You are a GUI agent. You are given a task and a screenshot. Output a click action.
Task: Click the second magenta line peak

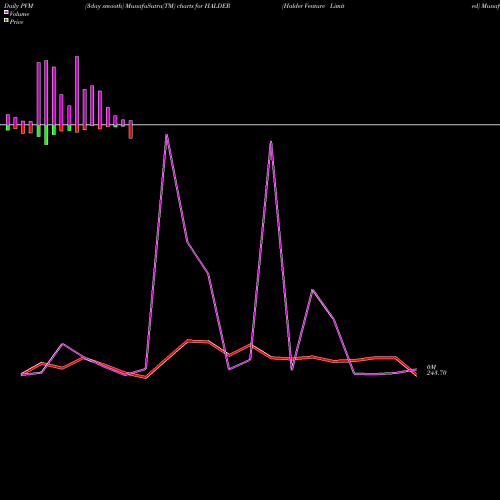click(271, 142)
